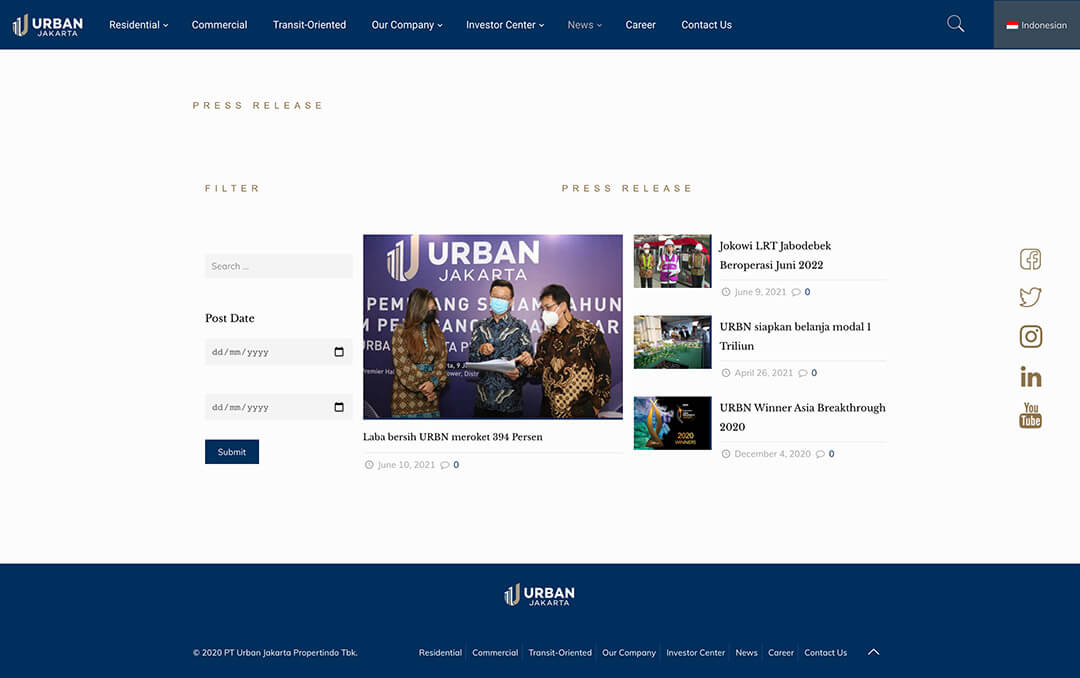
Task: Click the YouTube social icon
Action: point(1030,415)
